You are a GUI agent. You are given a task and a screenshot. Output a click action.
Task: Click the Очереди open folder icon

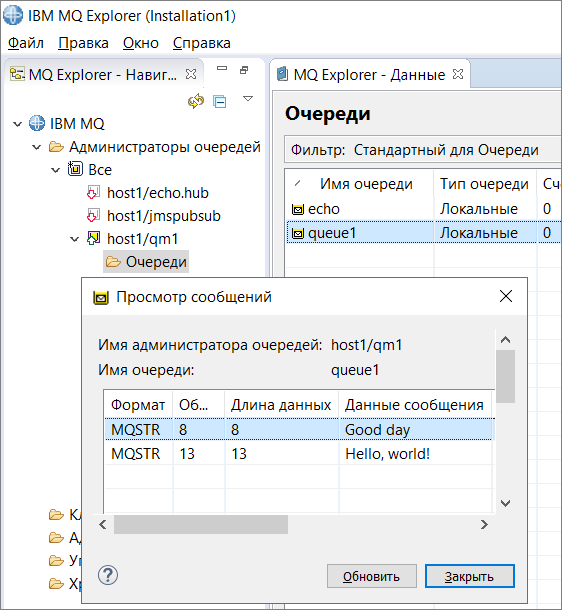[x=113, y=261]
